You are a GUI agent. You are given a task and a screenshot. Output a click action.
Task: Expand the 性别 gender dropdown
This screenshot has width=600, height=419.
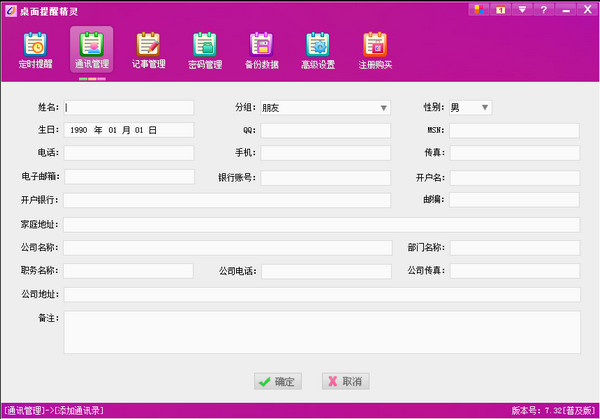click(x=484, y=108)
